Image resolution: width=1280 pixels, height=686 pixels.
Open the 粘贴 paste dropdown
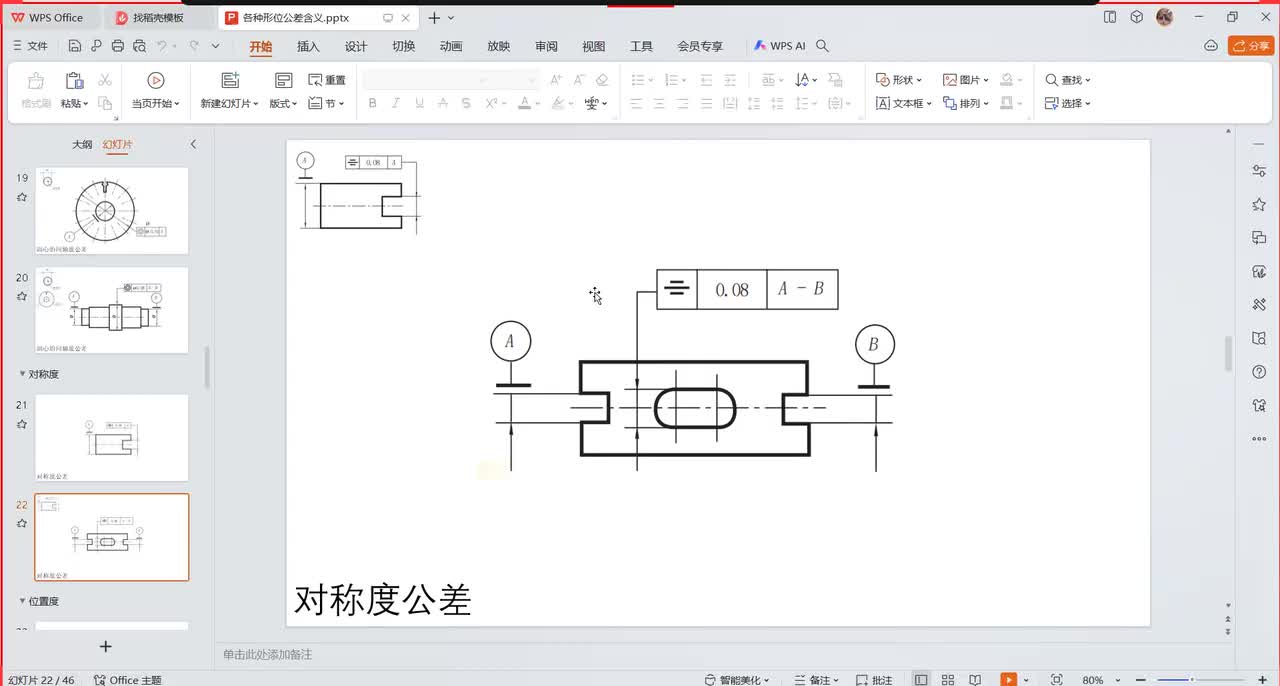pyautogui.click(x=75, y=103)
